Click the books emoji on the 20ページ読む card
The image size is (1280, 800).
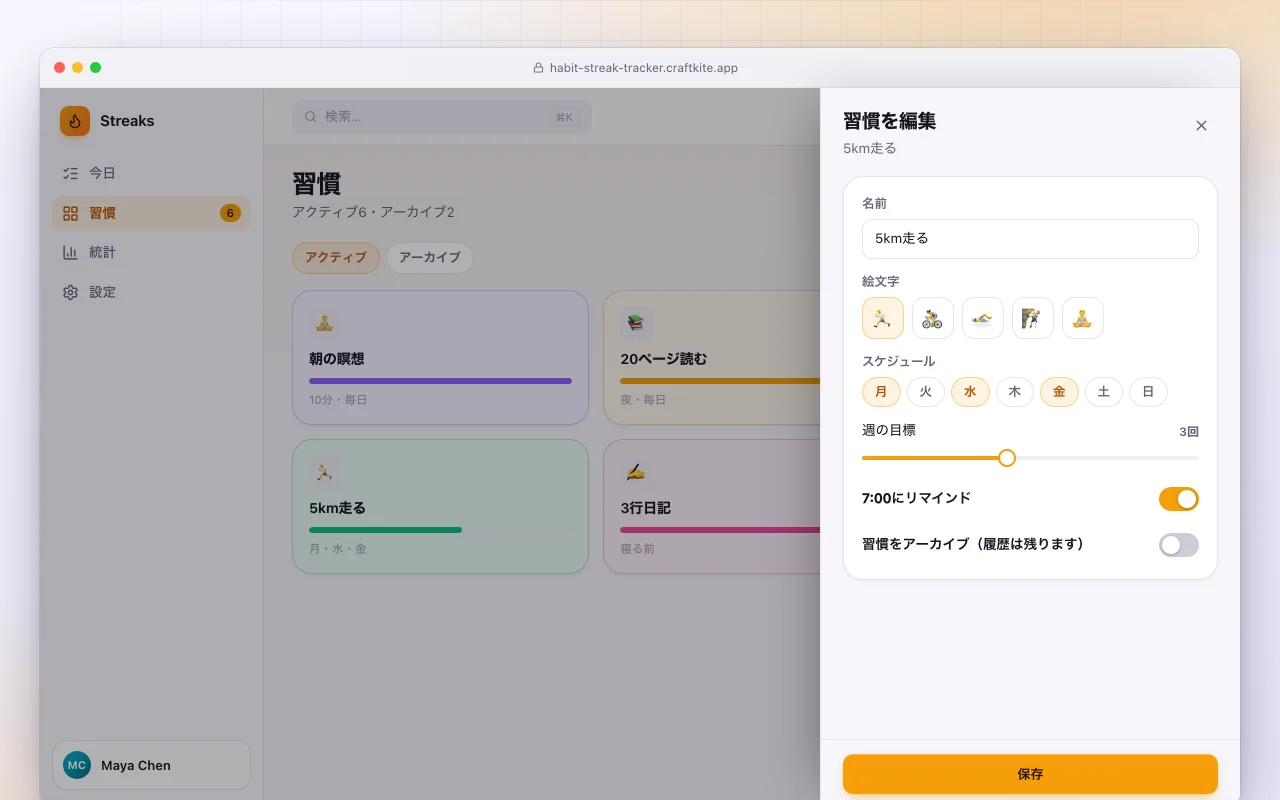(635, 323)
